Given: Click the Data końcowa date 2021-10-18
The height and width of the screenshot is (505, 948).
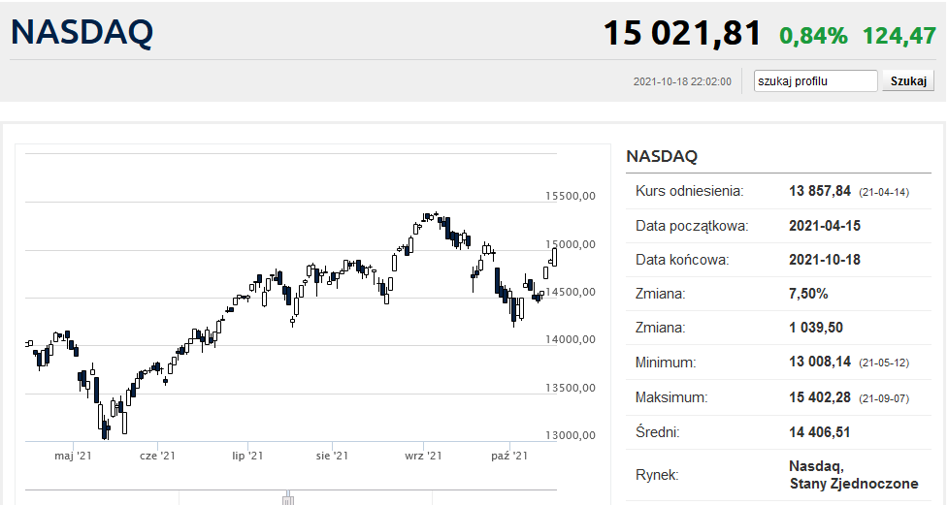Looking at the screenshot, I should coord(824,260).
